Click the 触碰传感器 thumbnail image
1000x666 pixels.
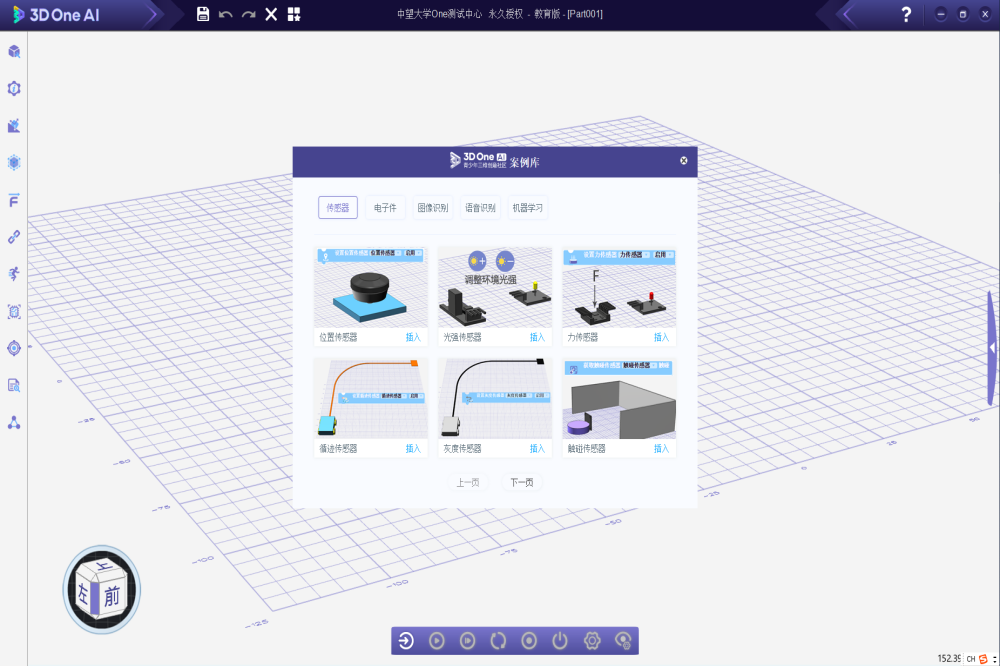(x=619, y=399)
